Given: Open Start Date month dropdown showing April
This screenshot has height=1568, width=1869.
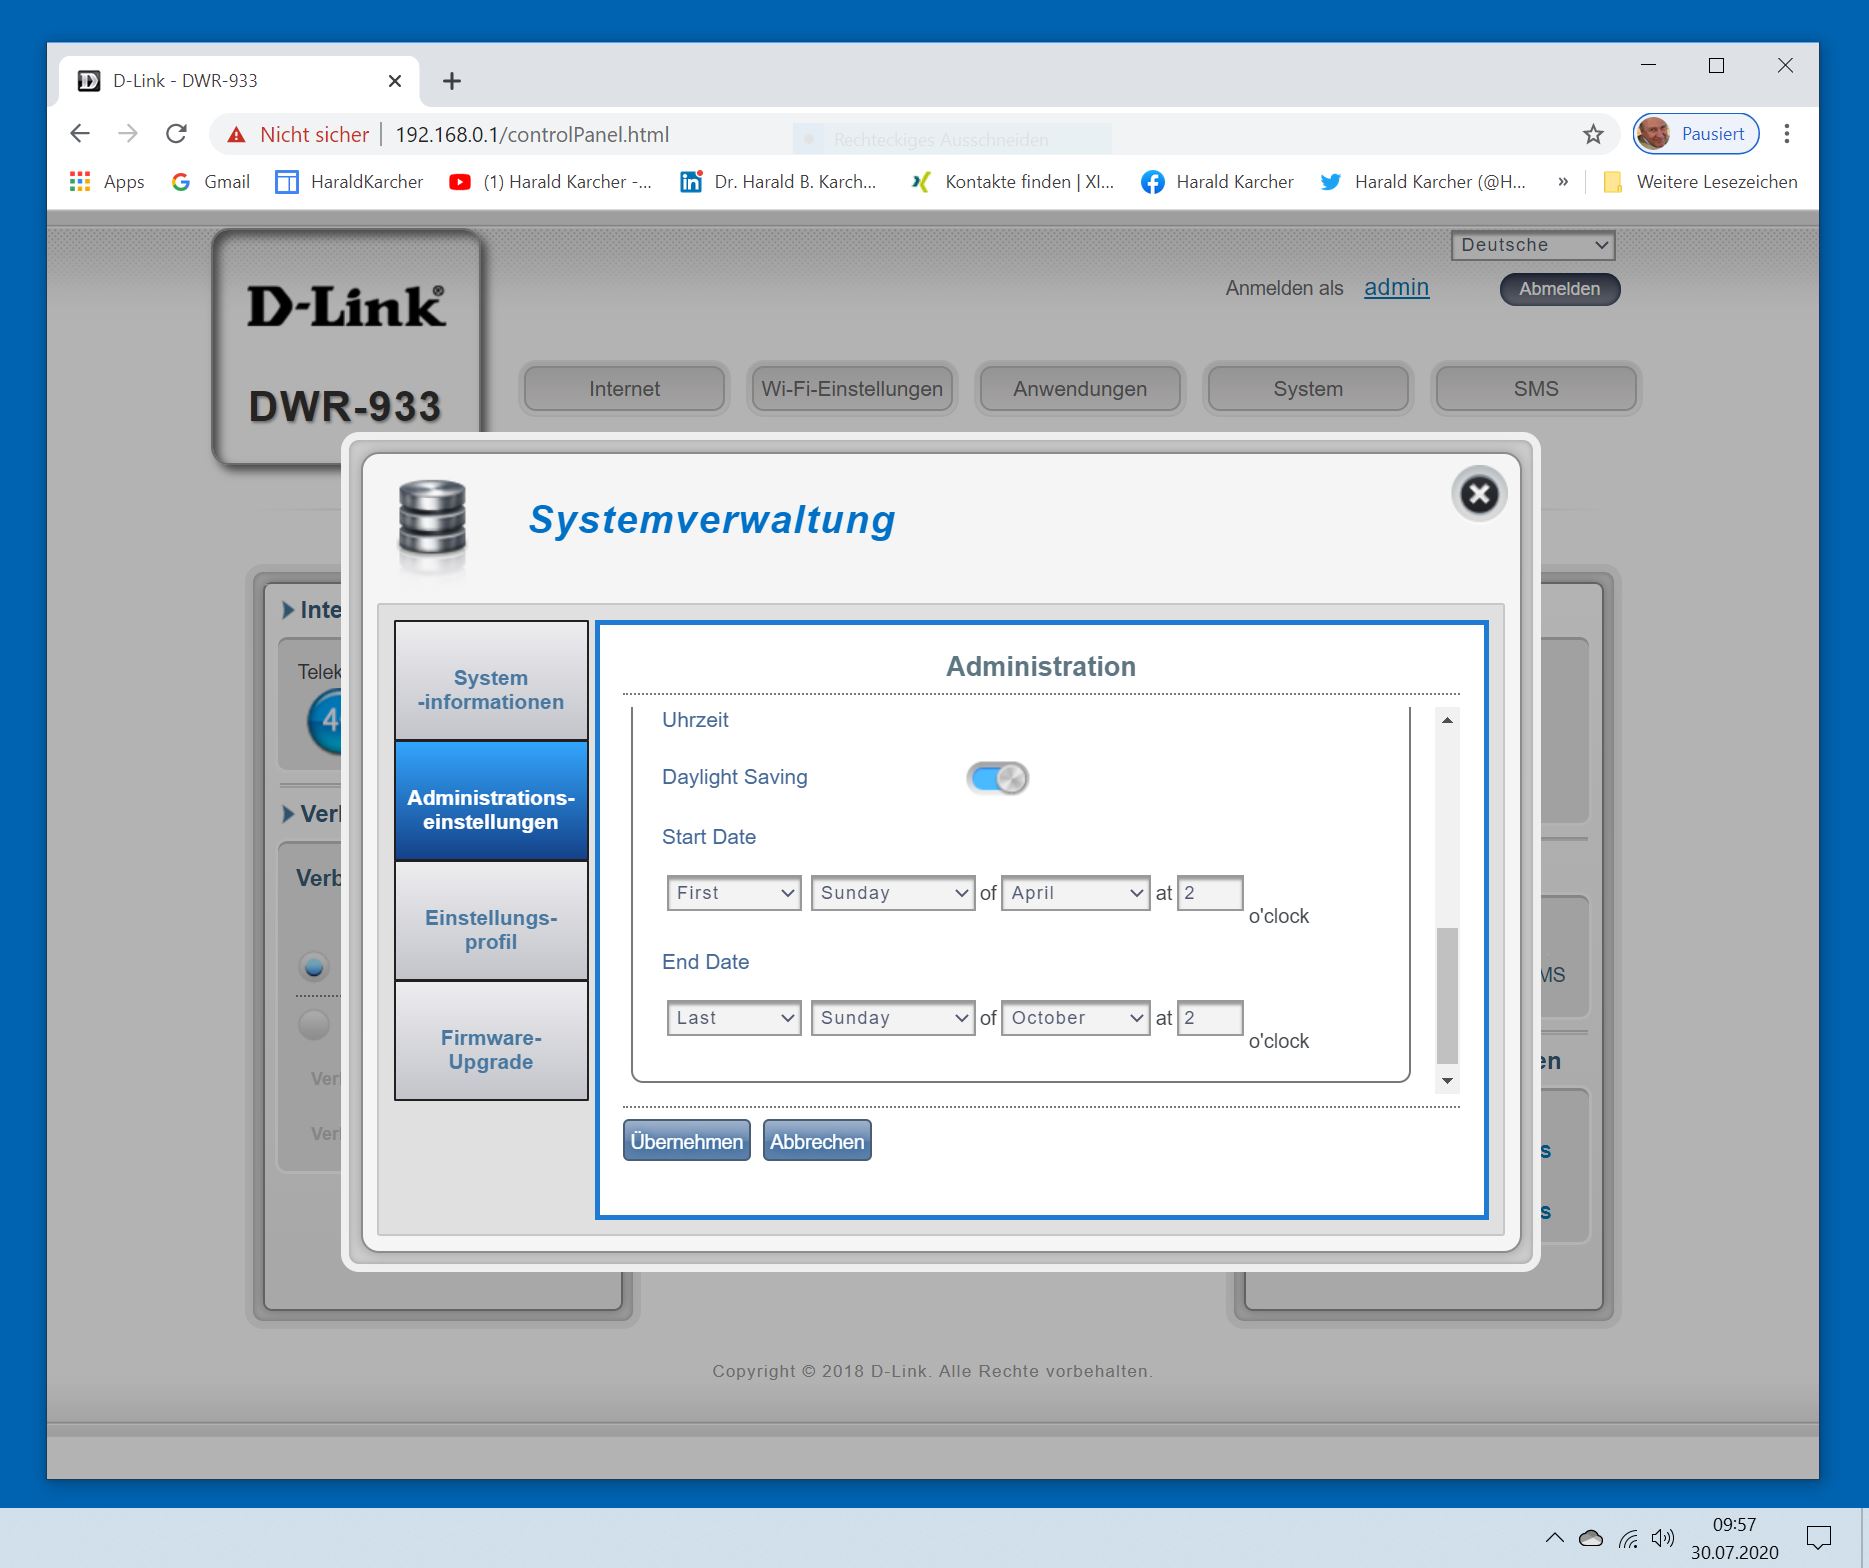Looking at the screenshot, I should (x=1075, y=893).
